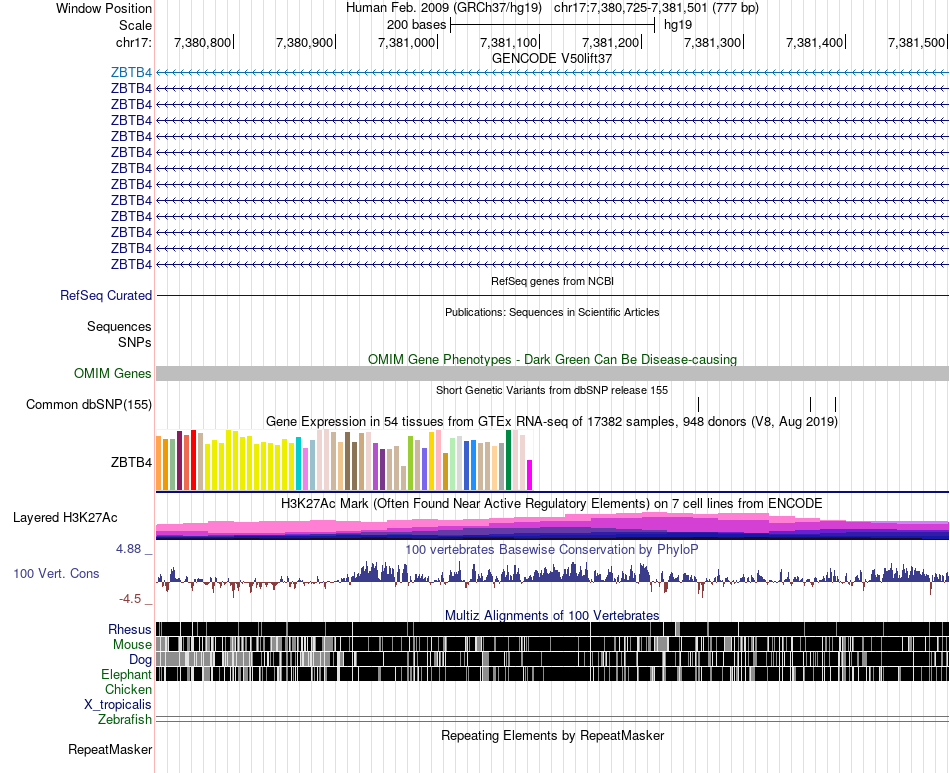Click the X_tropicalis alignment label
The width and height of the screenshot is (950, 773).
coord(118,705)
